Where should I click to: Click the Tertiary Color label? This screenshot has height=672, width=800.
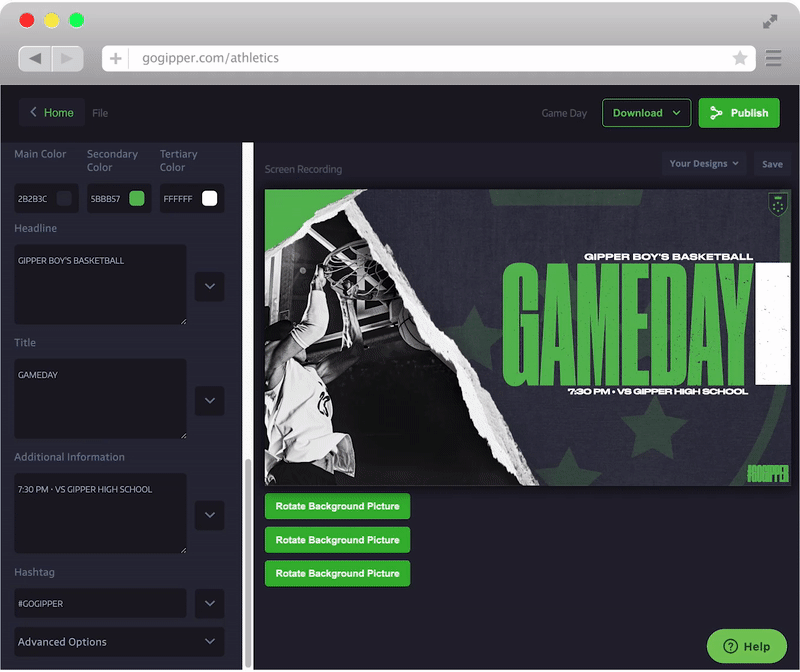179,161
